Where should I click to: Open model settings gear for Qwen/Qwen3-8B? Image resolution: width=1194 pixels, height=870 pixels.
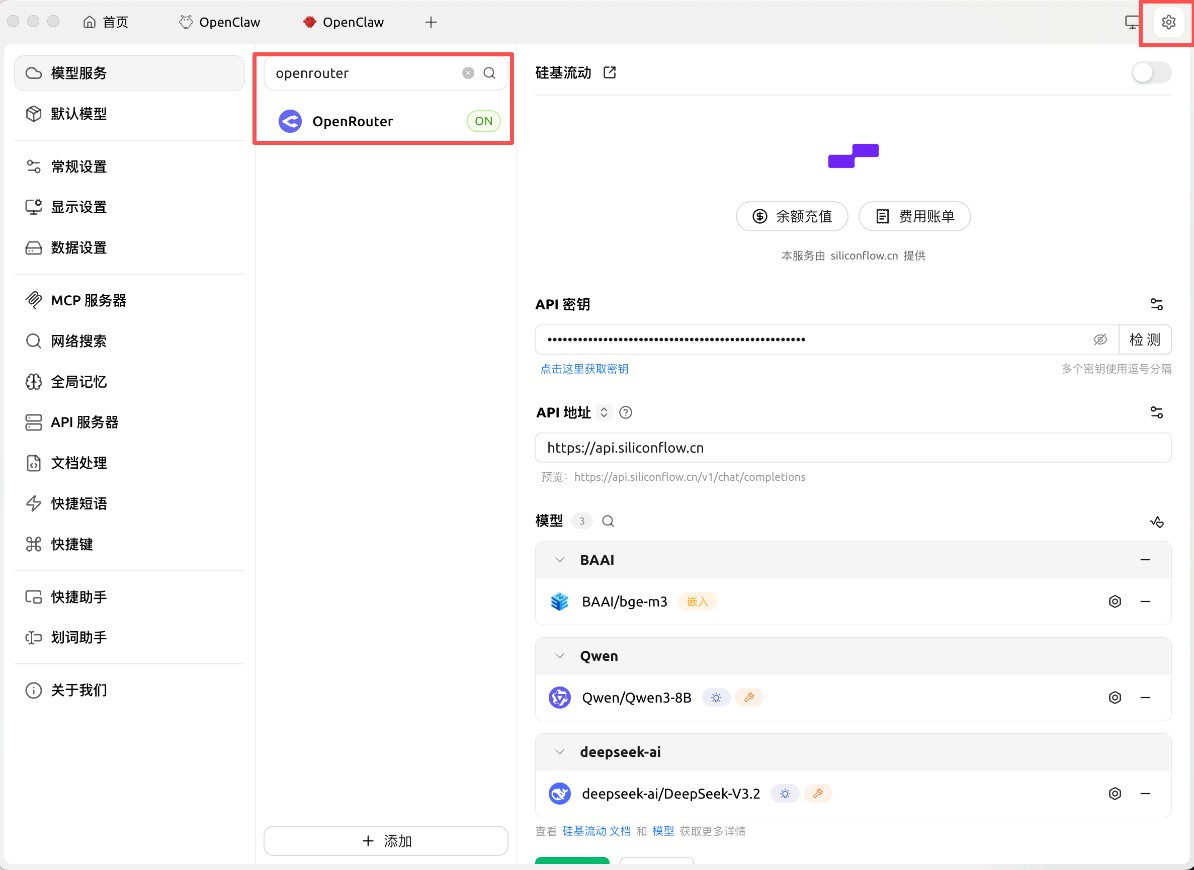click(x=1115, y=697)
